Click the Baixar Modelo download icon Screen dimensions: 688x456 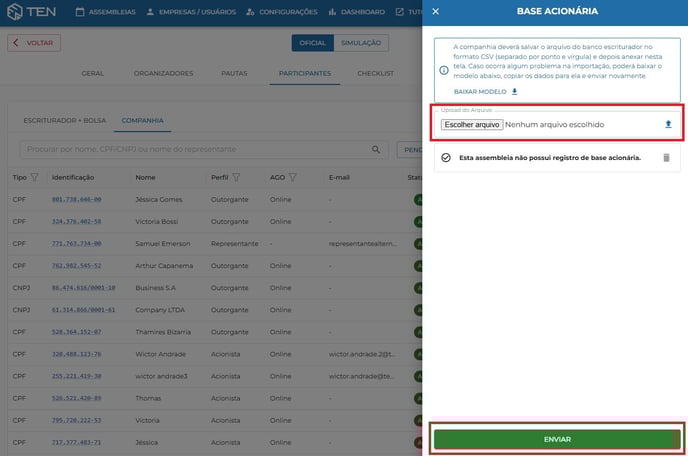coord(515,92)
